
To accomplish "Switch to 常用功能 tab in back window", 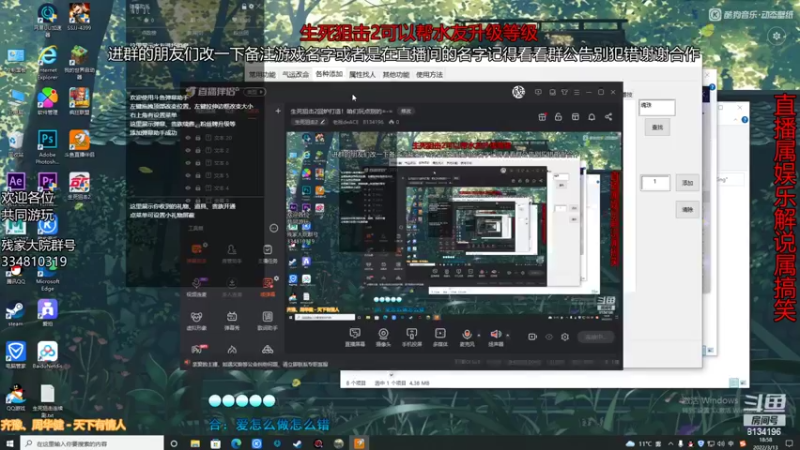I will point(262,74).
